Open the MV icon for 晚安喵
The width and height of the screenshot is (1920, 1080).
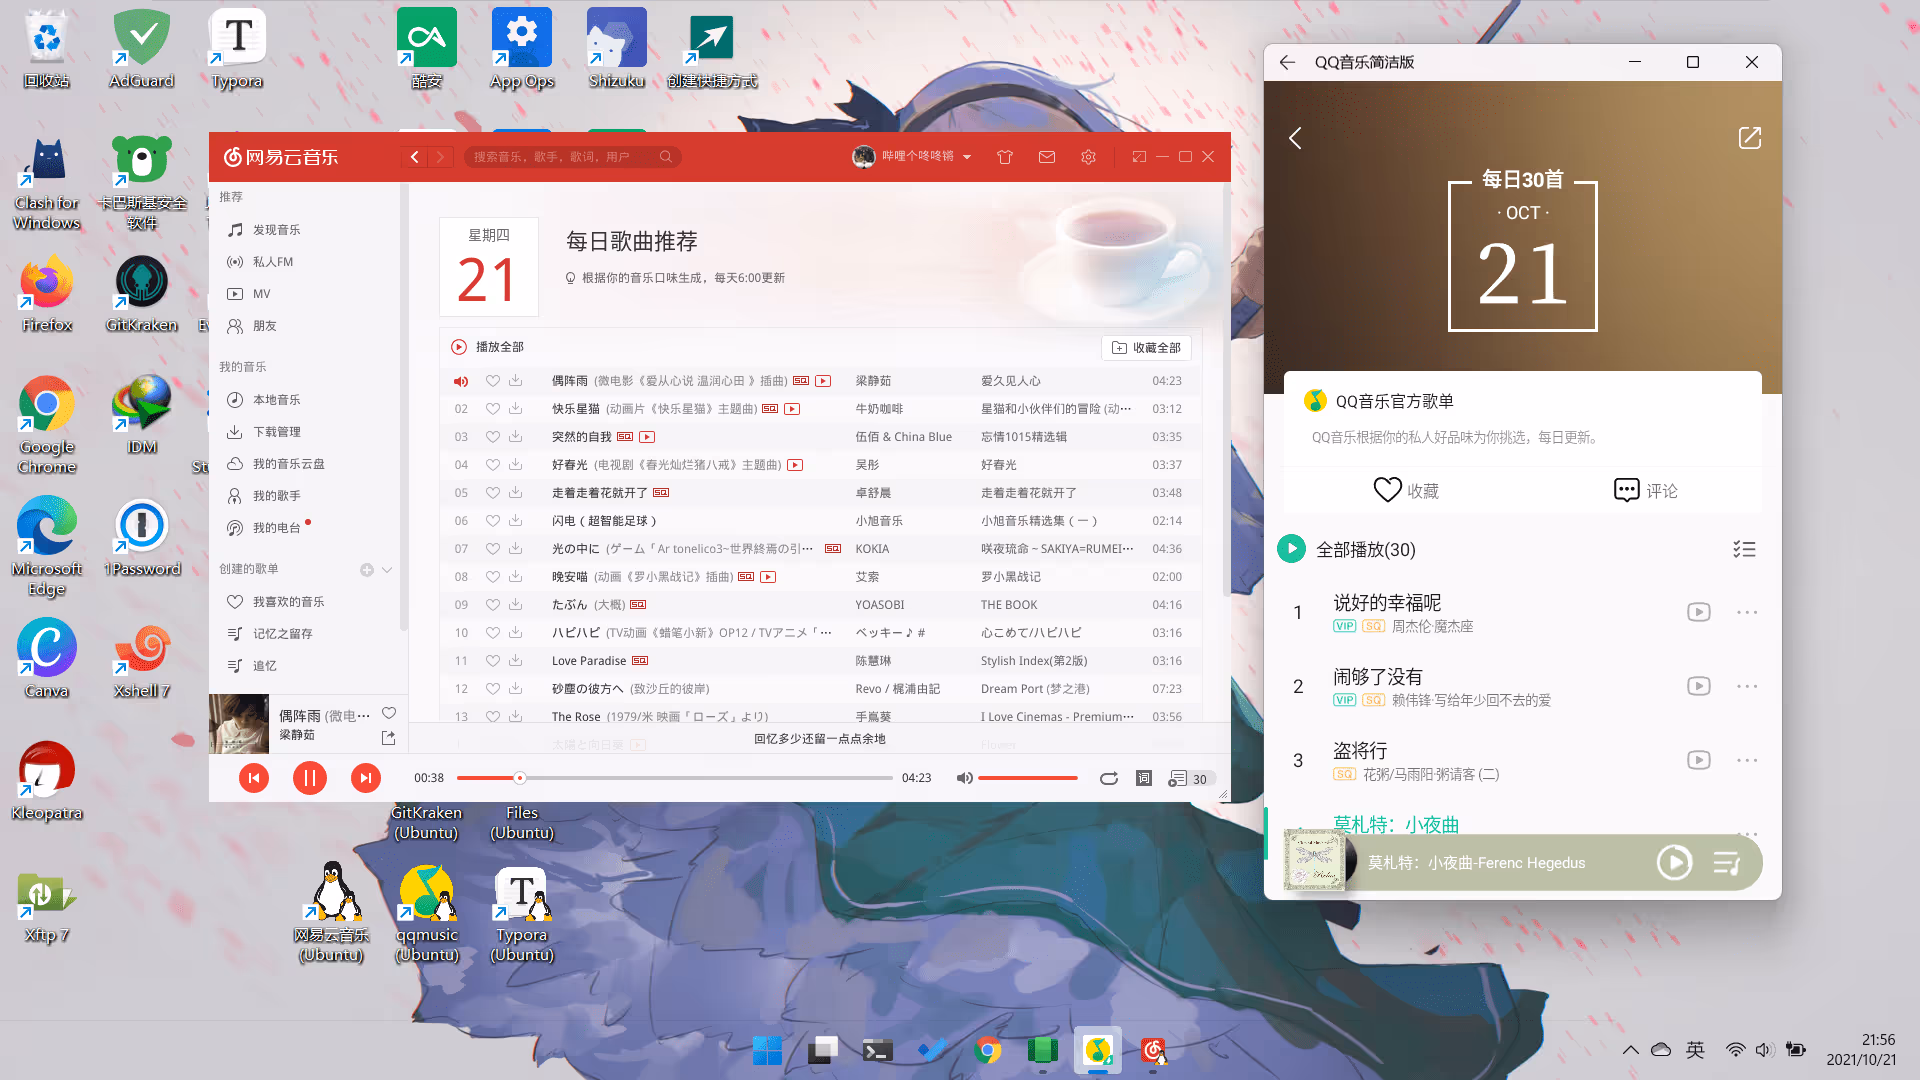pos(768,577)
